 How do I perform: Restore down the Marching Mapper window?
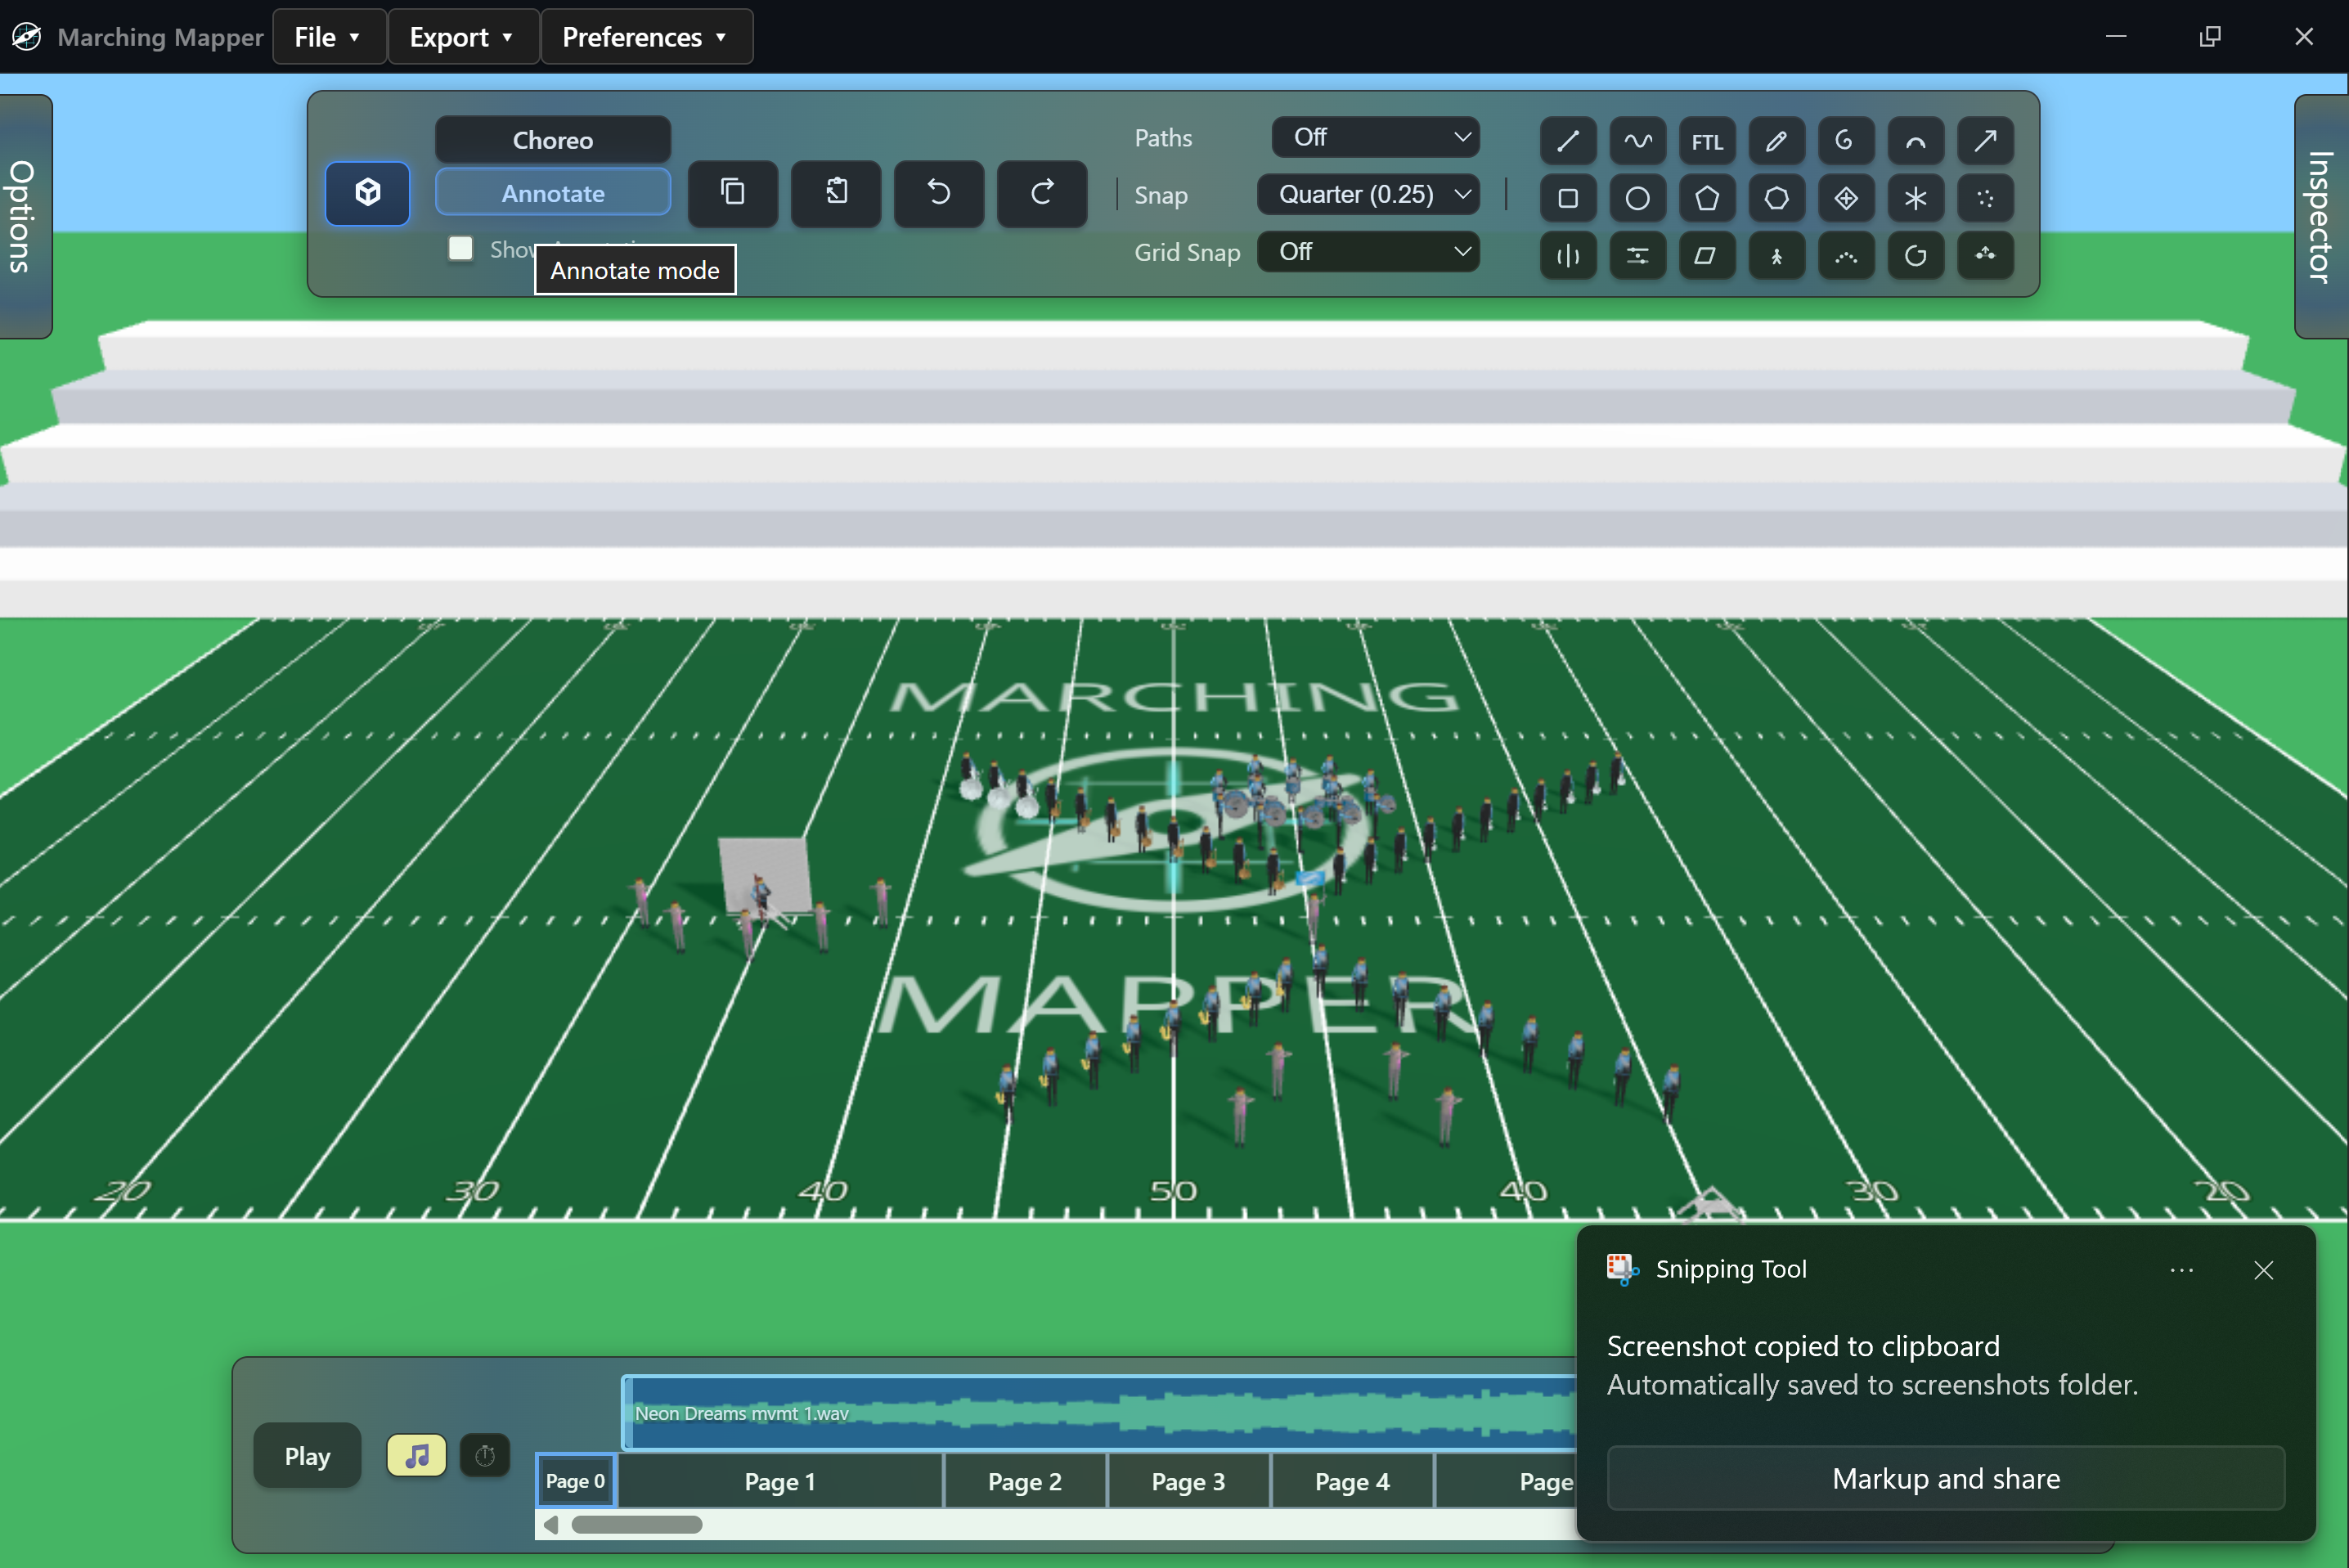(x=2210, y=37)
